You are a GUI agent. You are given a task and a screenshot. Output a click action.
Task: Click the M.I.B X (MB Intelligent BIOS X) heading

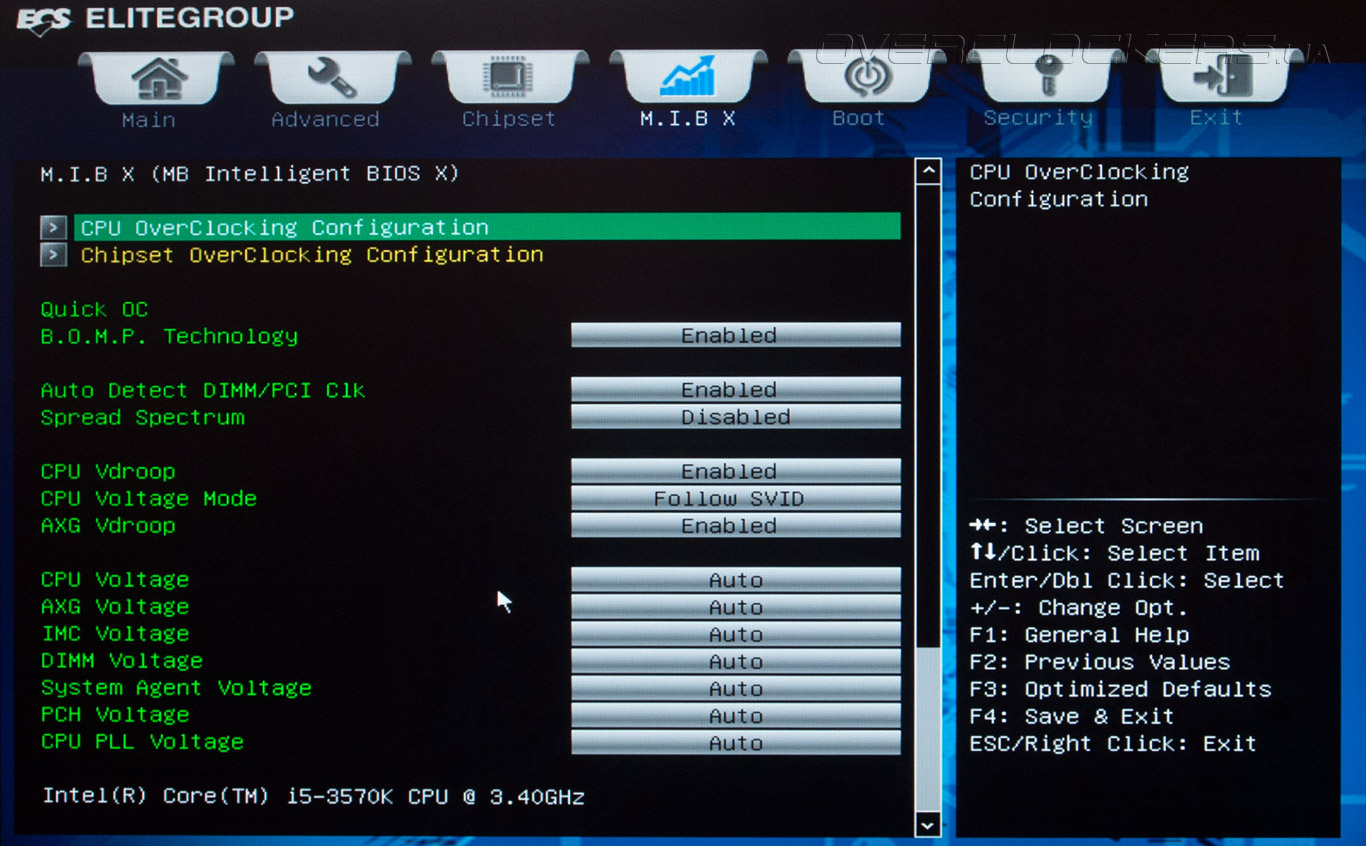click(x=250, y=174)
